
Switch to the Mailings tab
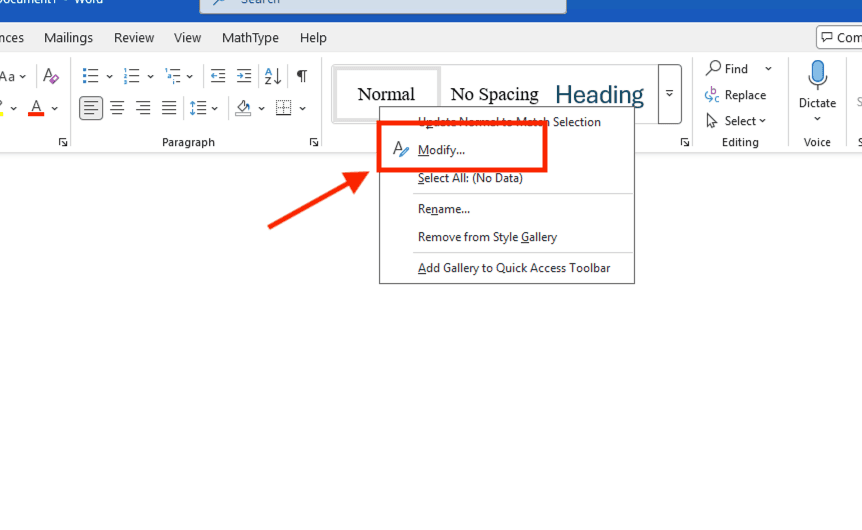(68, 38)
